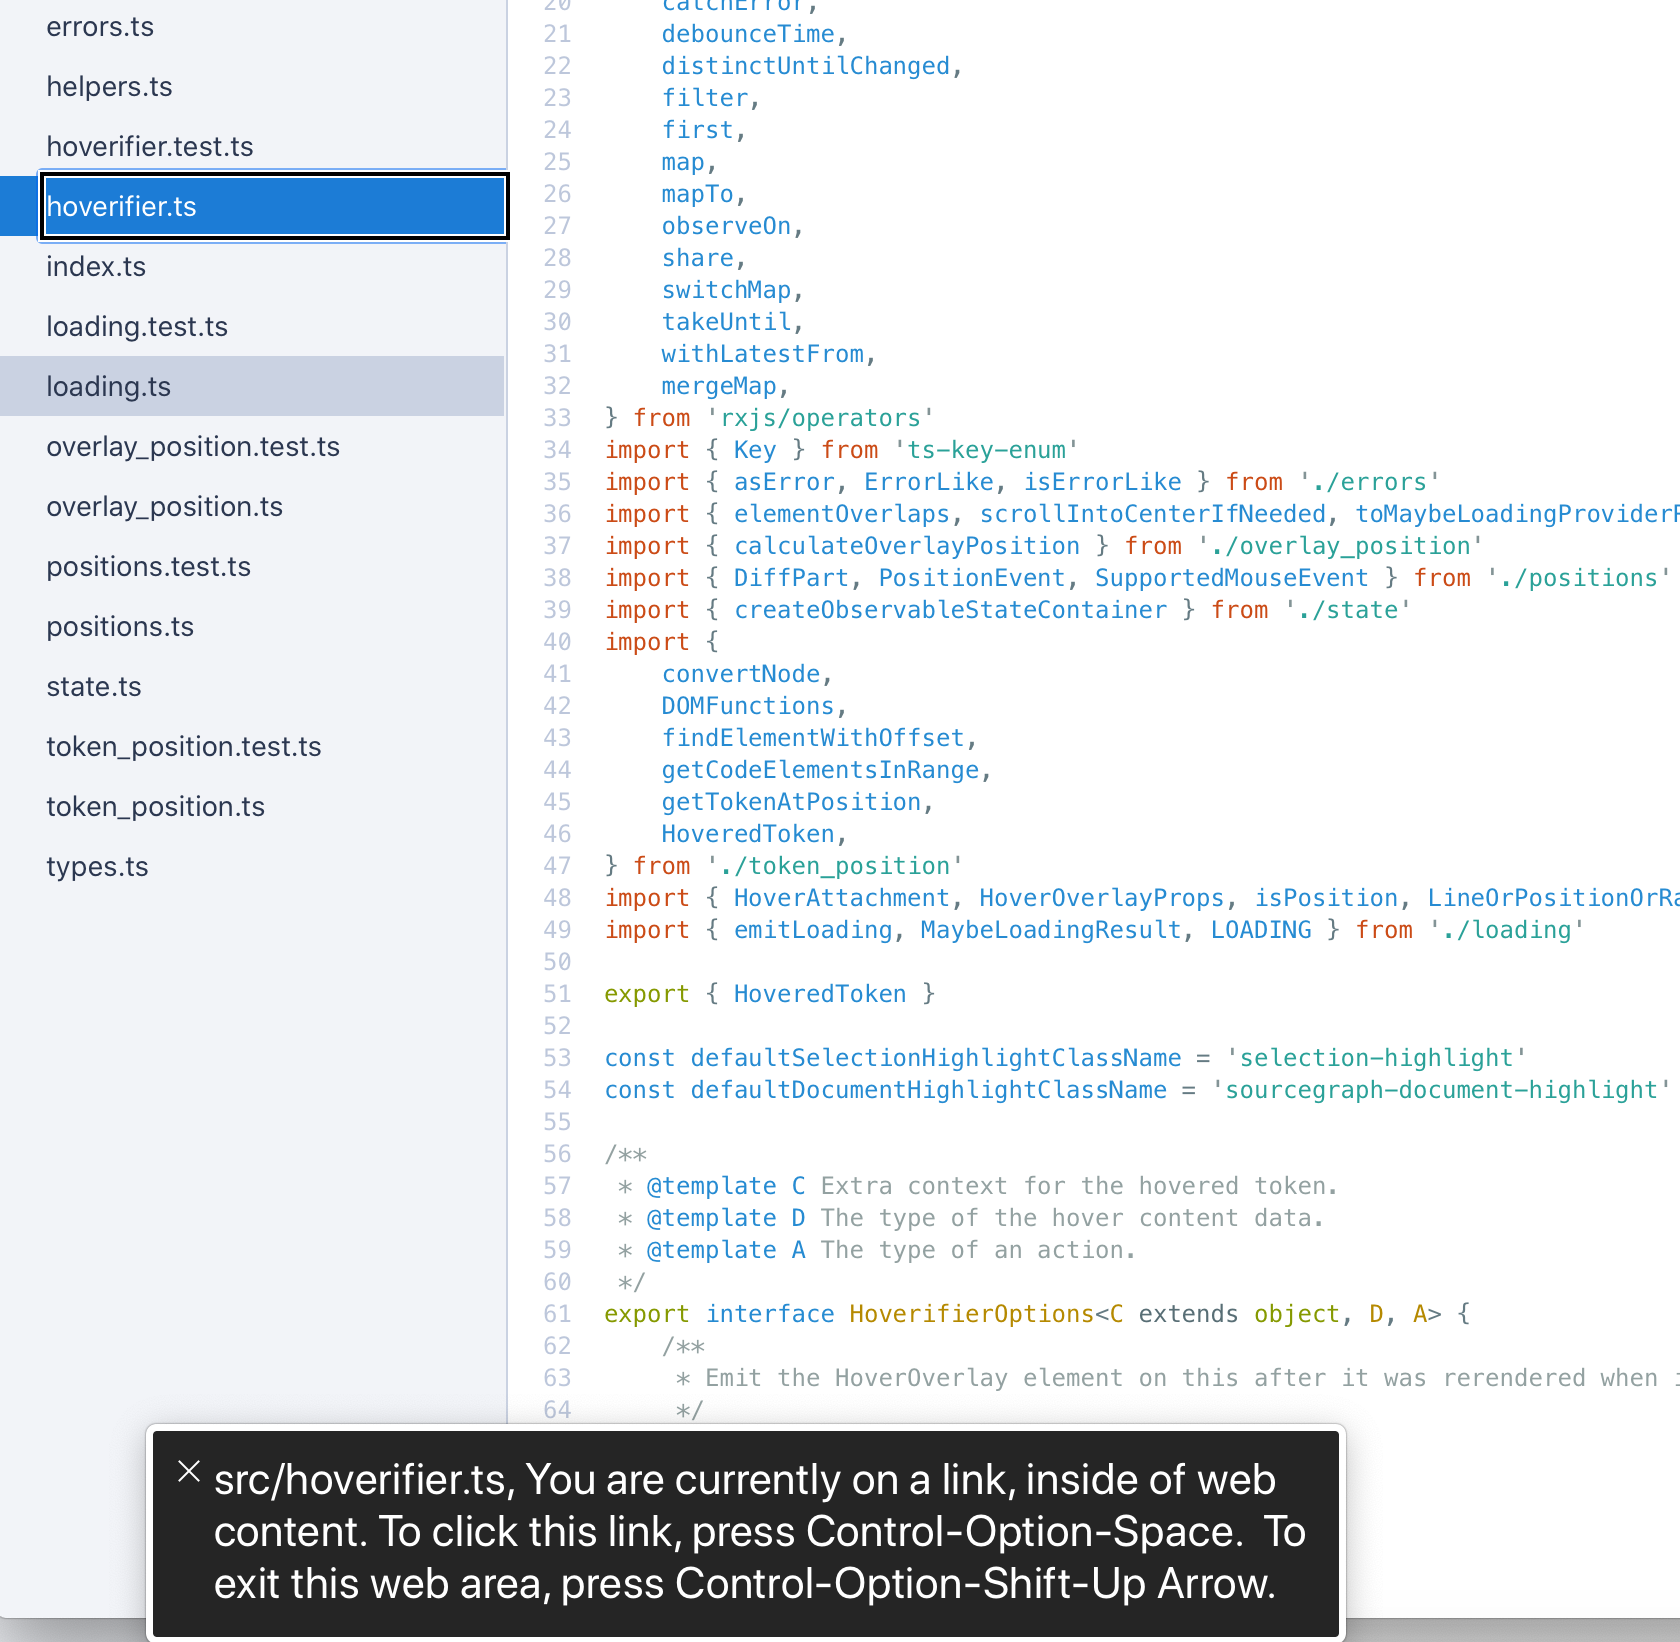Click the takeUntil identifier

coord(726,322)
